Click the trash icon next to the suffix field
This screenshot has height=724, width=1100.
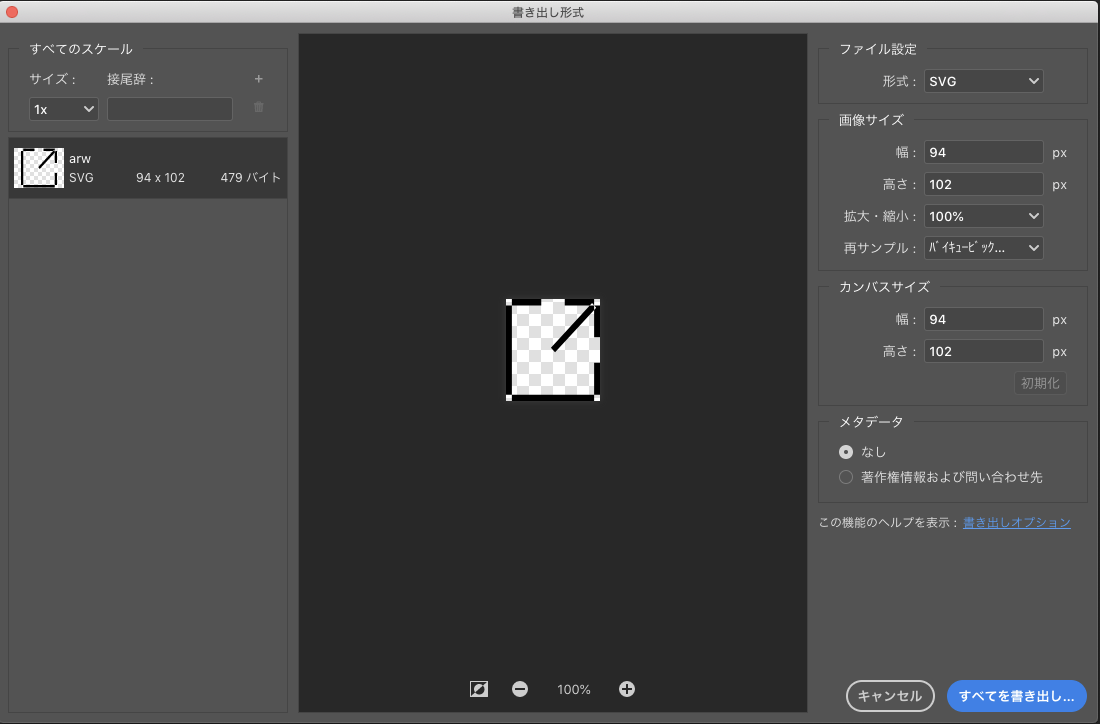click(258, 108)
